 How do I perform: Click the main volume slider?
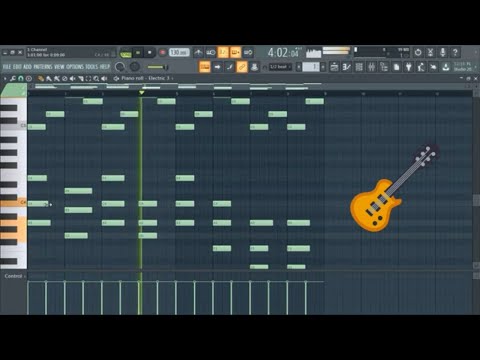point(158,67)
